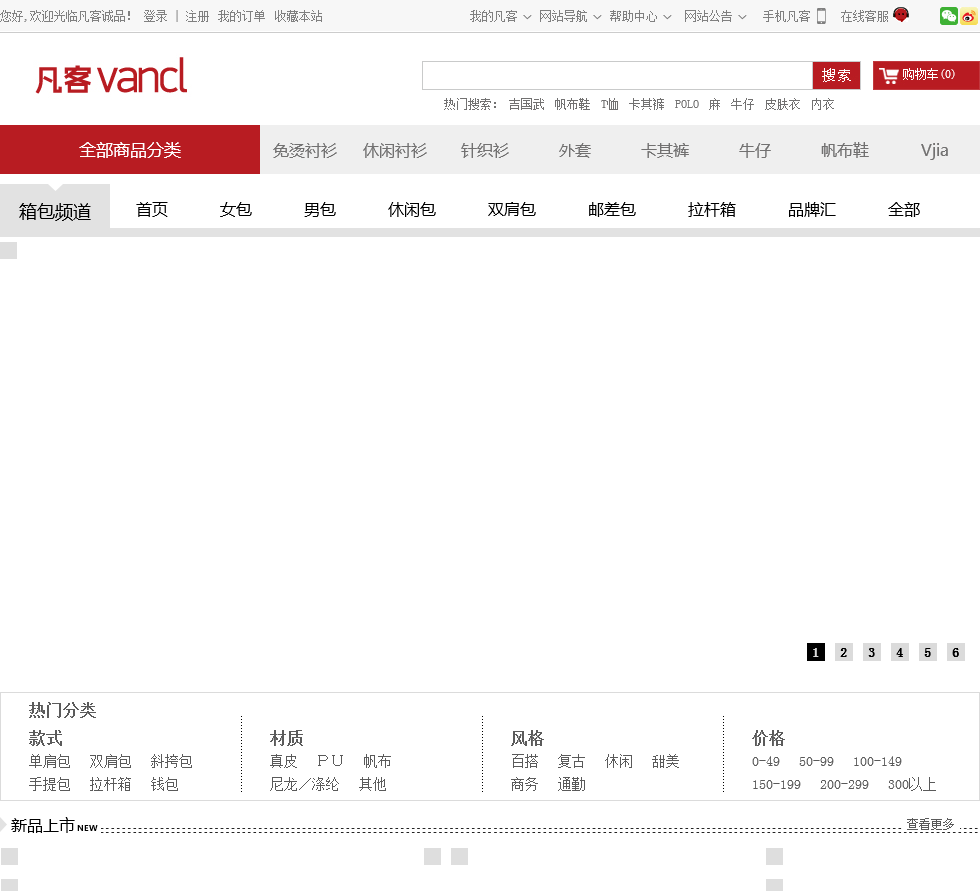Click the 注册 link
Viewport: 980px width, 891px height.
pyautogui.click(x=197, y=16)
